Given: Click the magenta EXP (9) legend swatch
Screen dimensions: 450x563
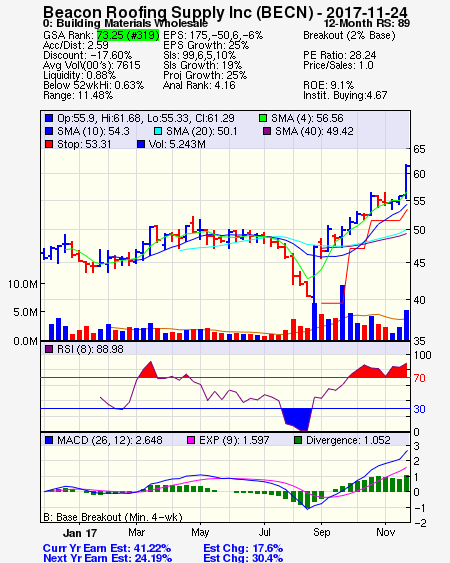Looking at the screenshot, I should click(x=191, y=440).
